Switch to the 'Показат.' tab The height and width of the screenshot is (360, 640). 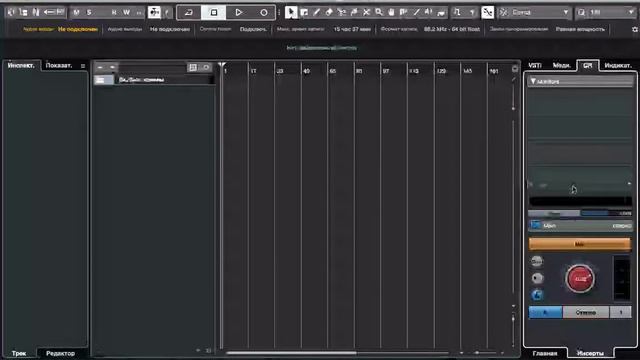tap(59, 65)
